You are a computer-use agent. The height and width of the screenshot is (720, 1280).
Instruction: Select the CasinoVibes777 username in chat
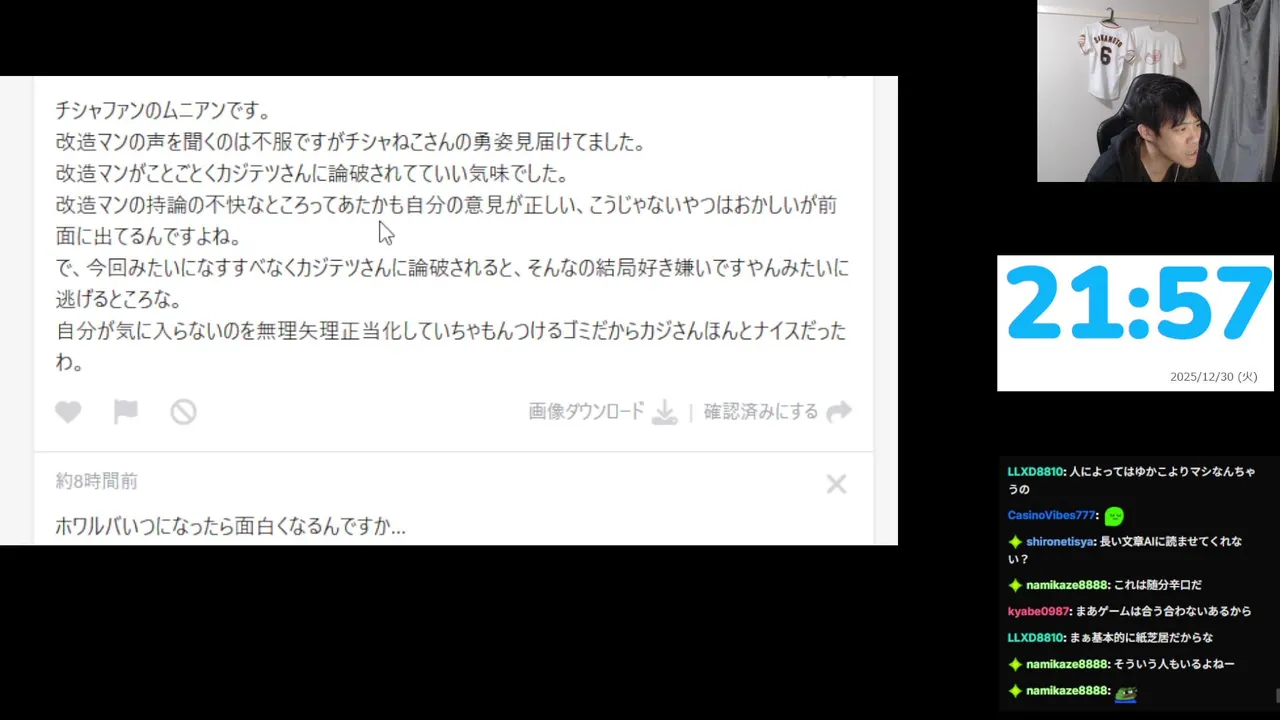point(1051,516)
